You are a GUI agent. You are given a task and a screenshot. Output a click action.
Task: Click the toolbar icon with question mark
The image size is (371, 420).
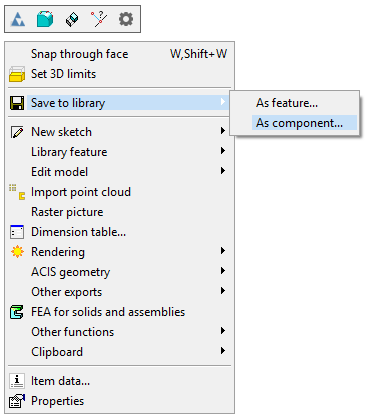pyautogui.click(x=99, y=19)
